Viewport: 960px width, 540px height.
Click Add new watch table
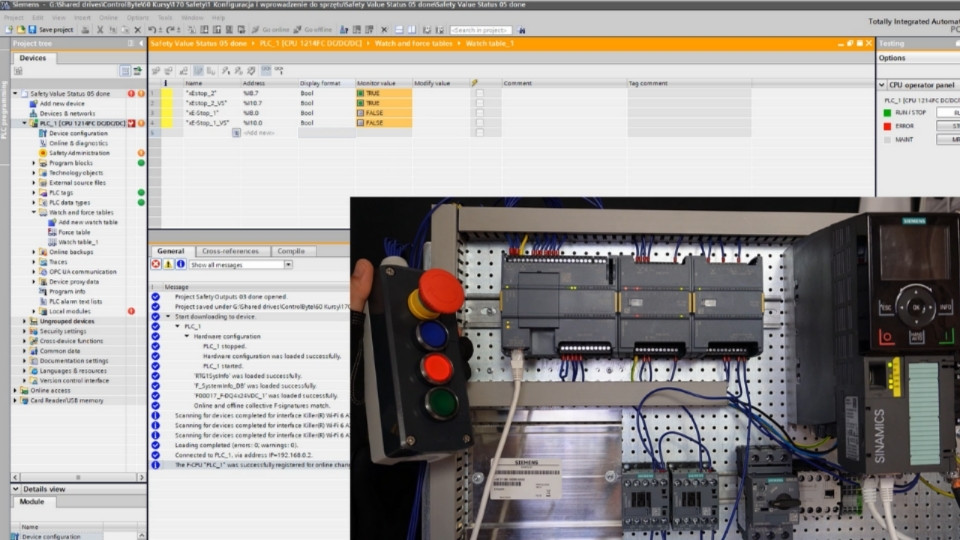click(87, 222)
